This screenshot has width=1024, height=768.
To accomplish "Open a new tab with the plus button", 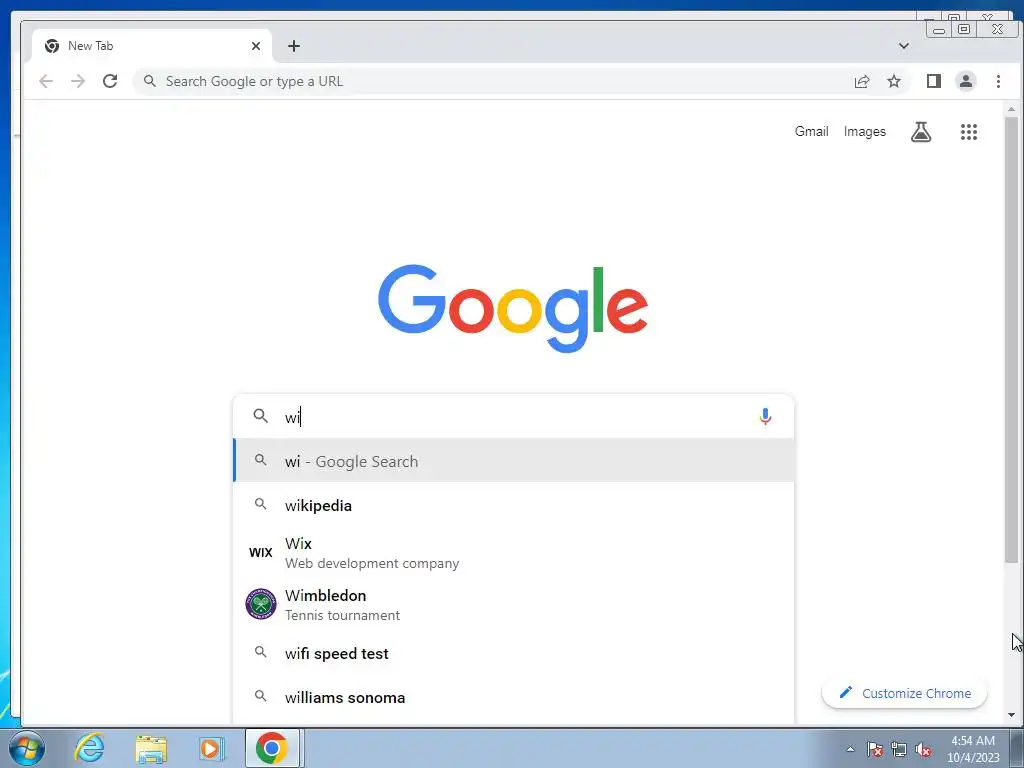I will pos(294,46).
